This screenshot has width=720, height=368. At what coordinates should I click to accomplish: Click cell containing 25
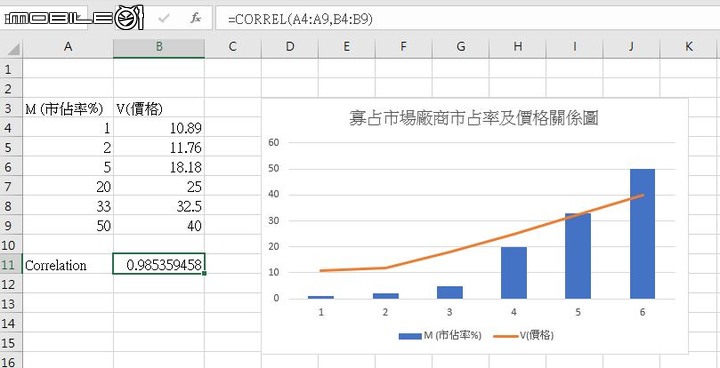click(x=159, y=187)
